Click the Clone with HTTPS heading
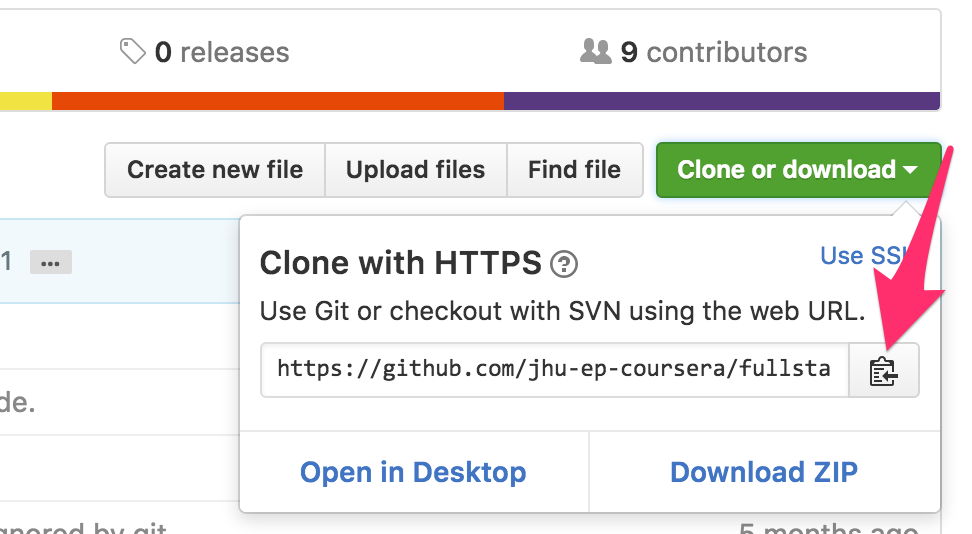 click(x=401, y=264)
